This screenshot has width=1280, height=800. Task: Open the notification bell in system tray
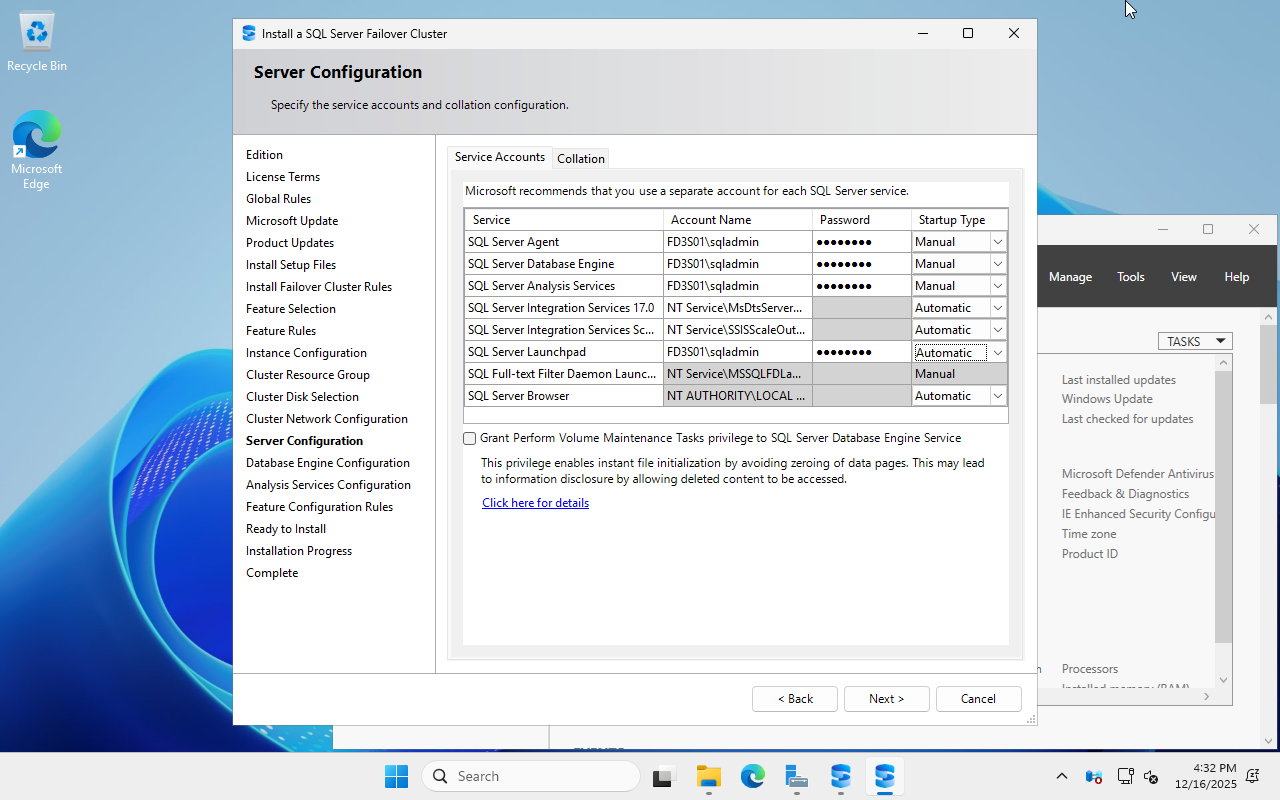[x=1252, y=776]
